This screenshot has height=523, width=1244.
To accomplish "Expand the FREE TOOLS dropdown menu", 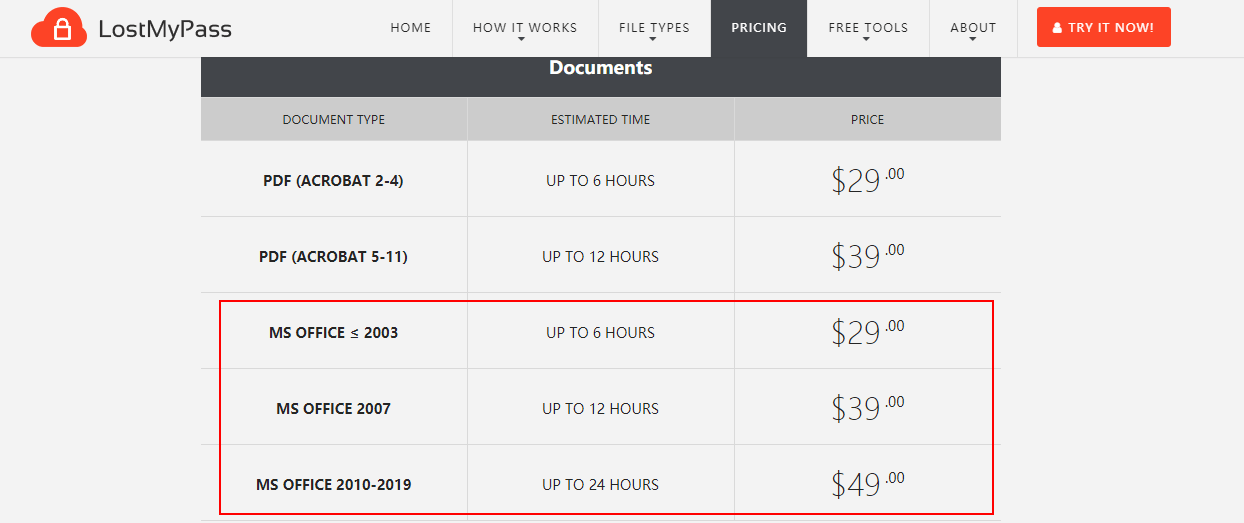I will [868, 28].
